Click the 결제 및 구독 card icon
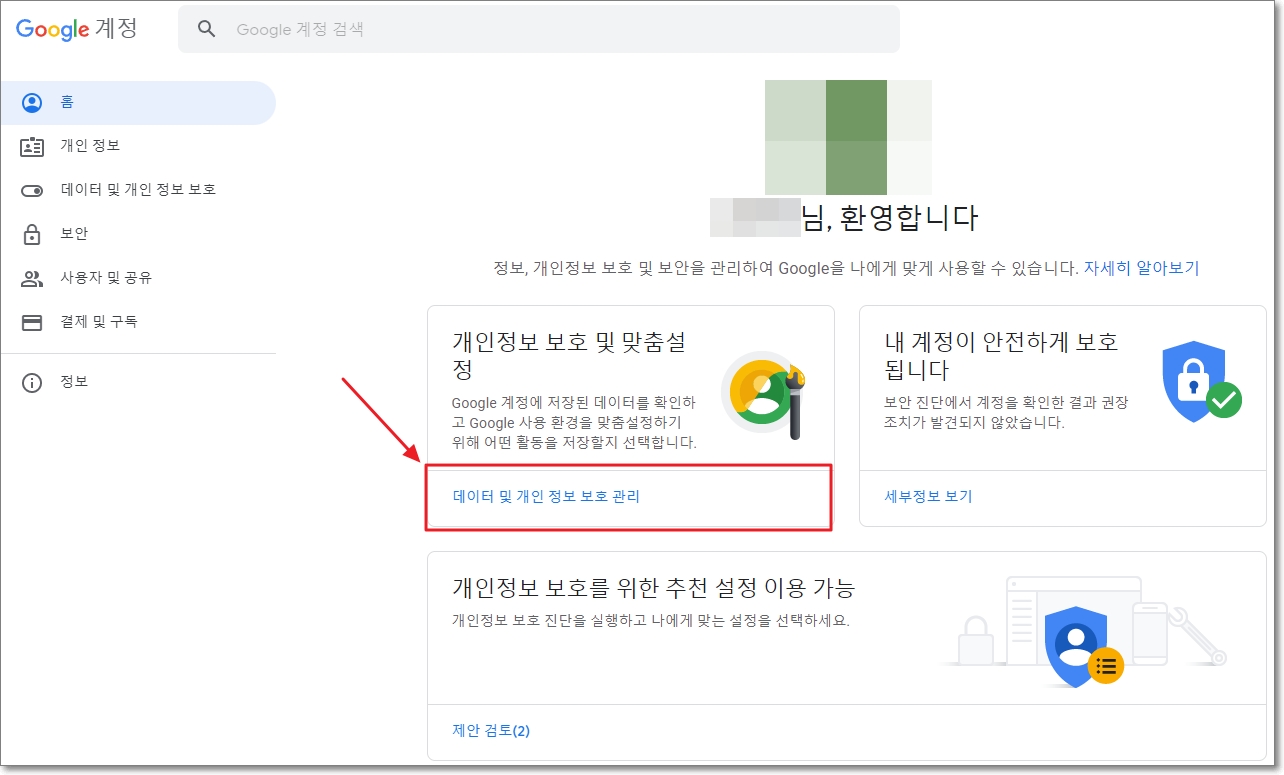 (32, 322)
